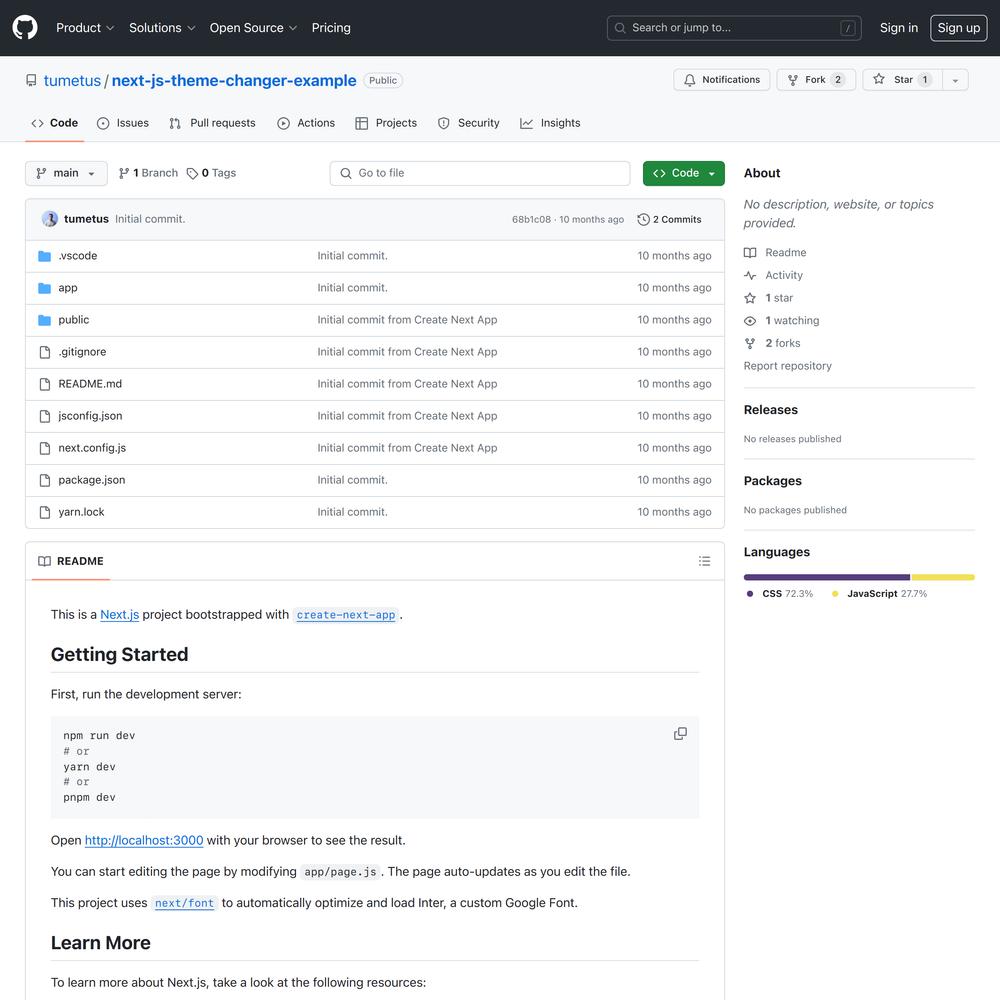
Task: Open the README tab in file viewer
Action: (x=71, y=561)
